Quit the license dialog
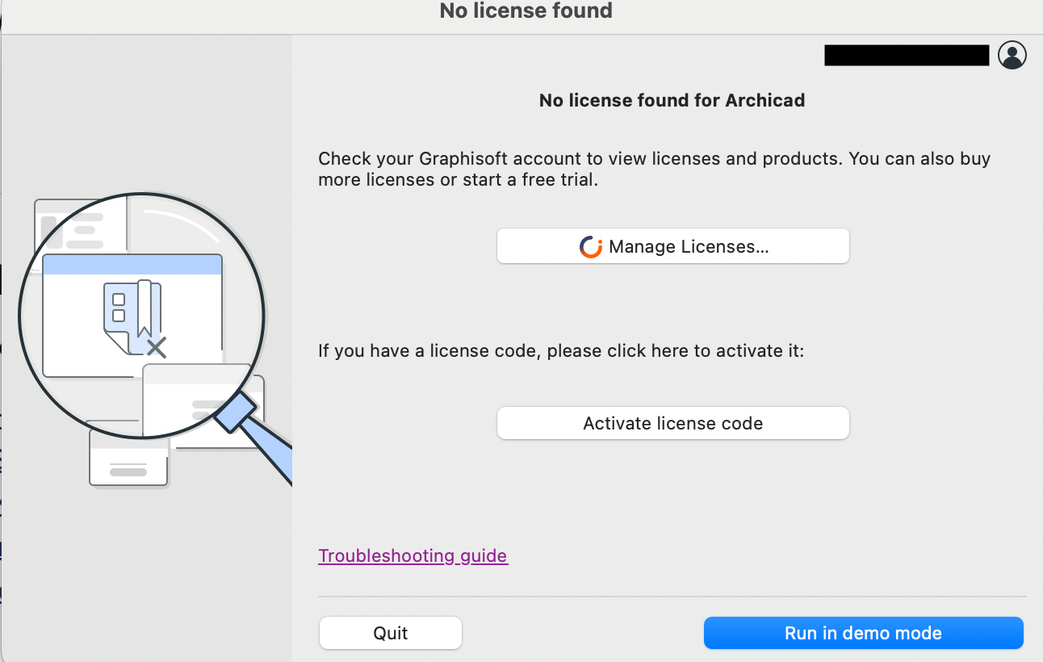The width and height of the screenshot is (1043, 662). (x=390, y=633)
